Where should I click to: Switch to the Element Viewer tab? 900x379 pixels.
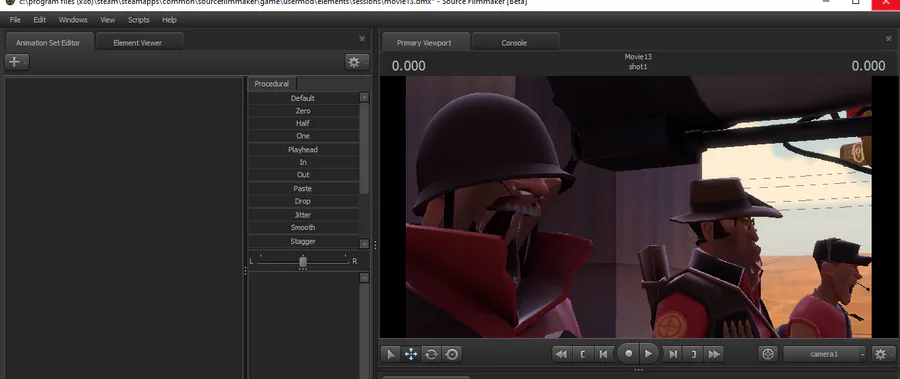point(138,42)
